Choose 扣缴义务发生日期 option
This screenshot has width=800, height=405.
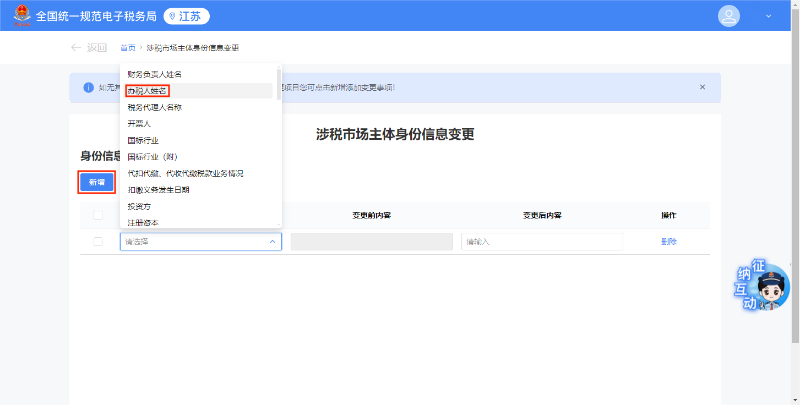[200, 190]
